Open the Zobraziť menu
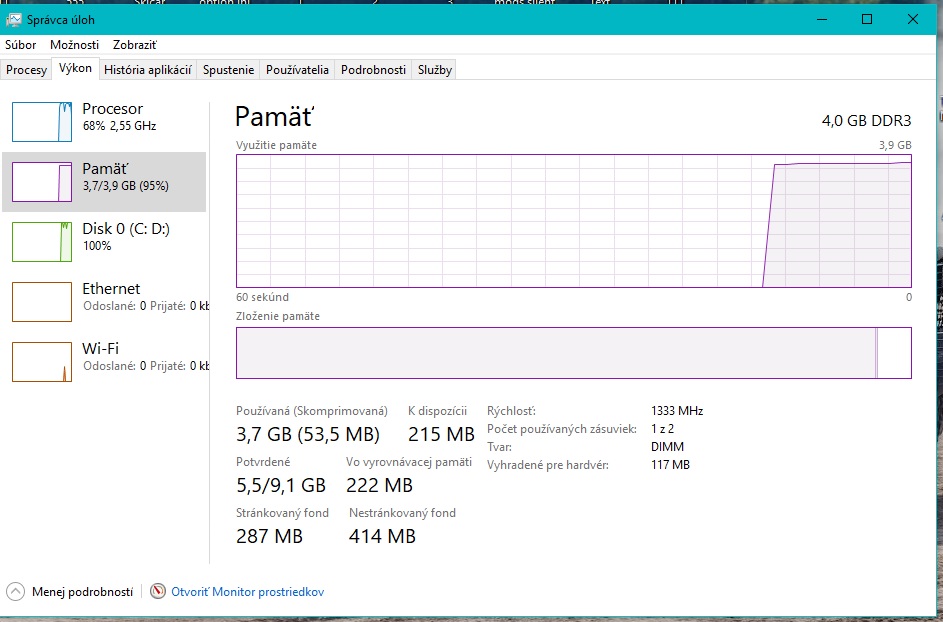The height and width of the screenshot is (622, 943). (x=134, y=45)
